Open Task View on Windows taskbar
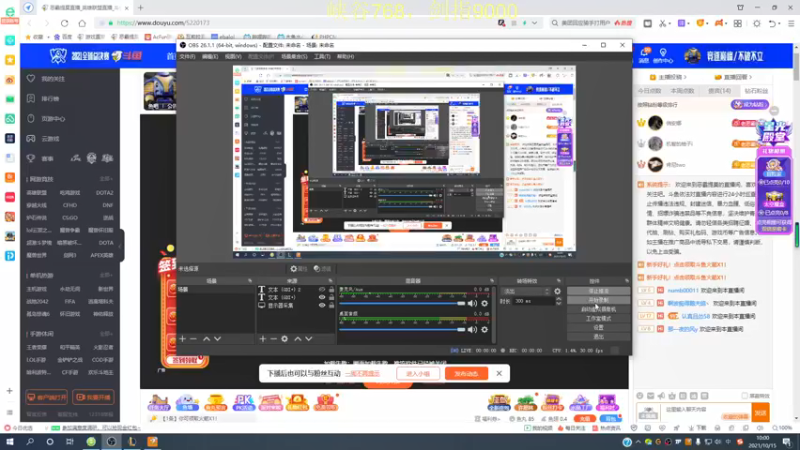This screenshot has height=450, width=800. coord(70,442)
